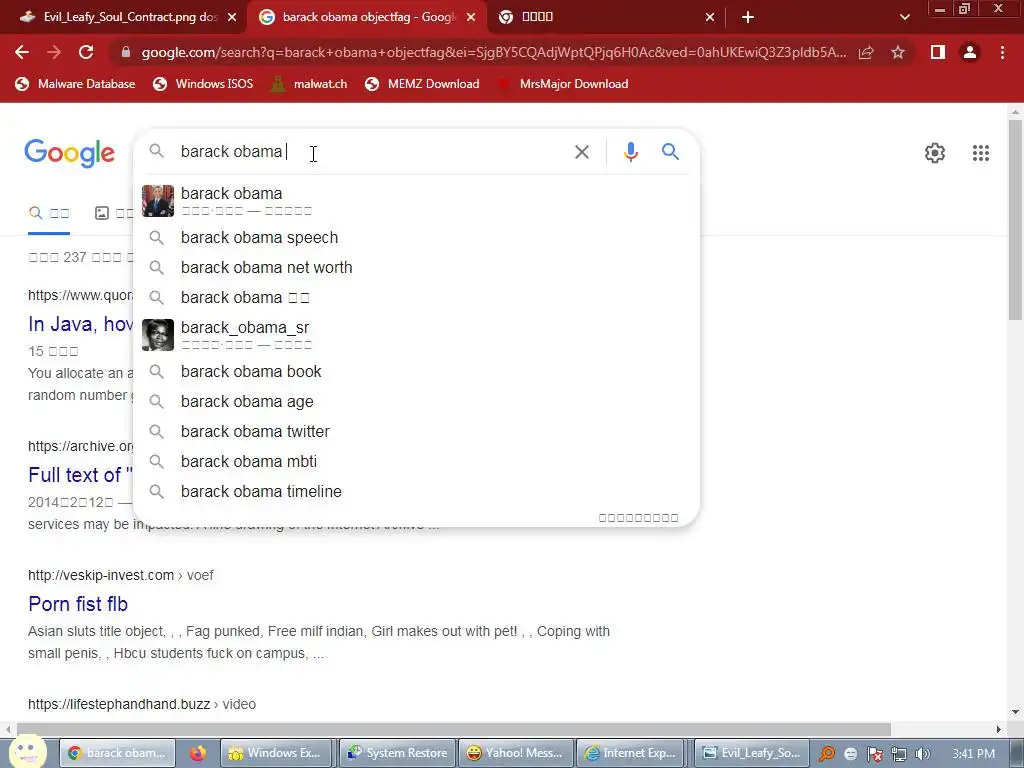Viewport: 1024px width, 768px height.
Task: Switch to Evil_Leafy_So... taskbar button
Action: (x=752, y=753)
